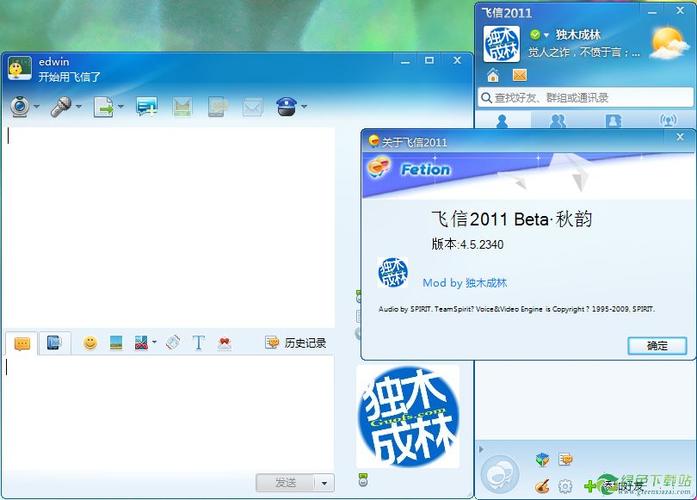Click the 独木成林 nickname in main window
This screenshot has width=697, height=500.
[x=578, y=35]
